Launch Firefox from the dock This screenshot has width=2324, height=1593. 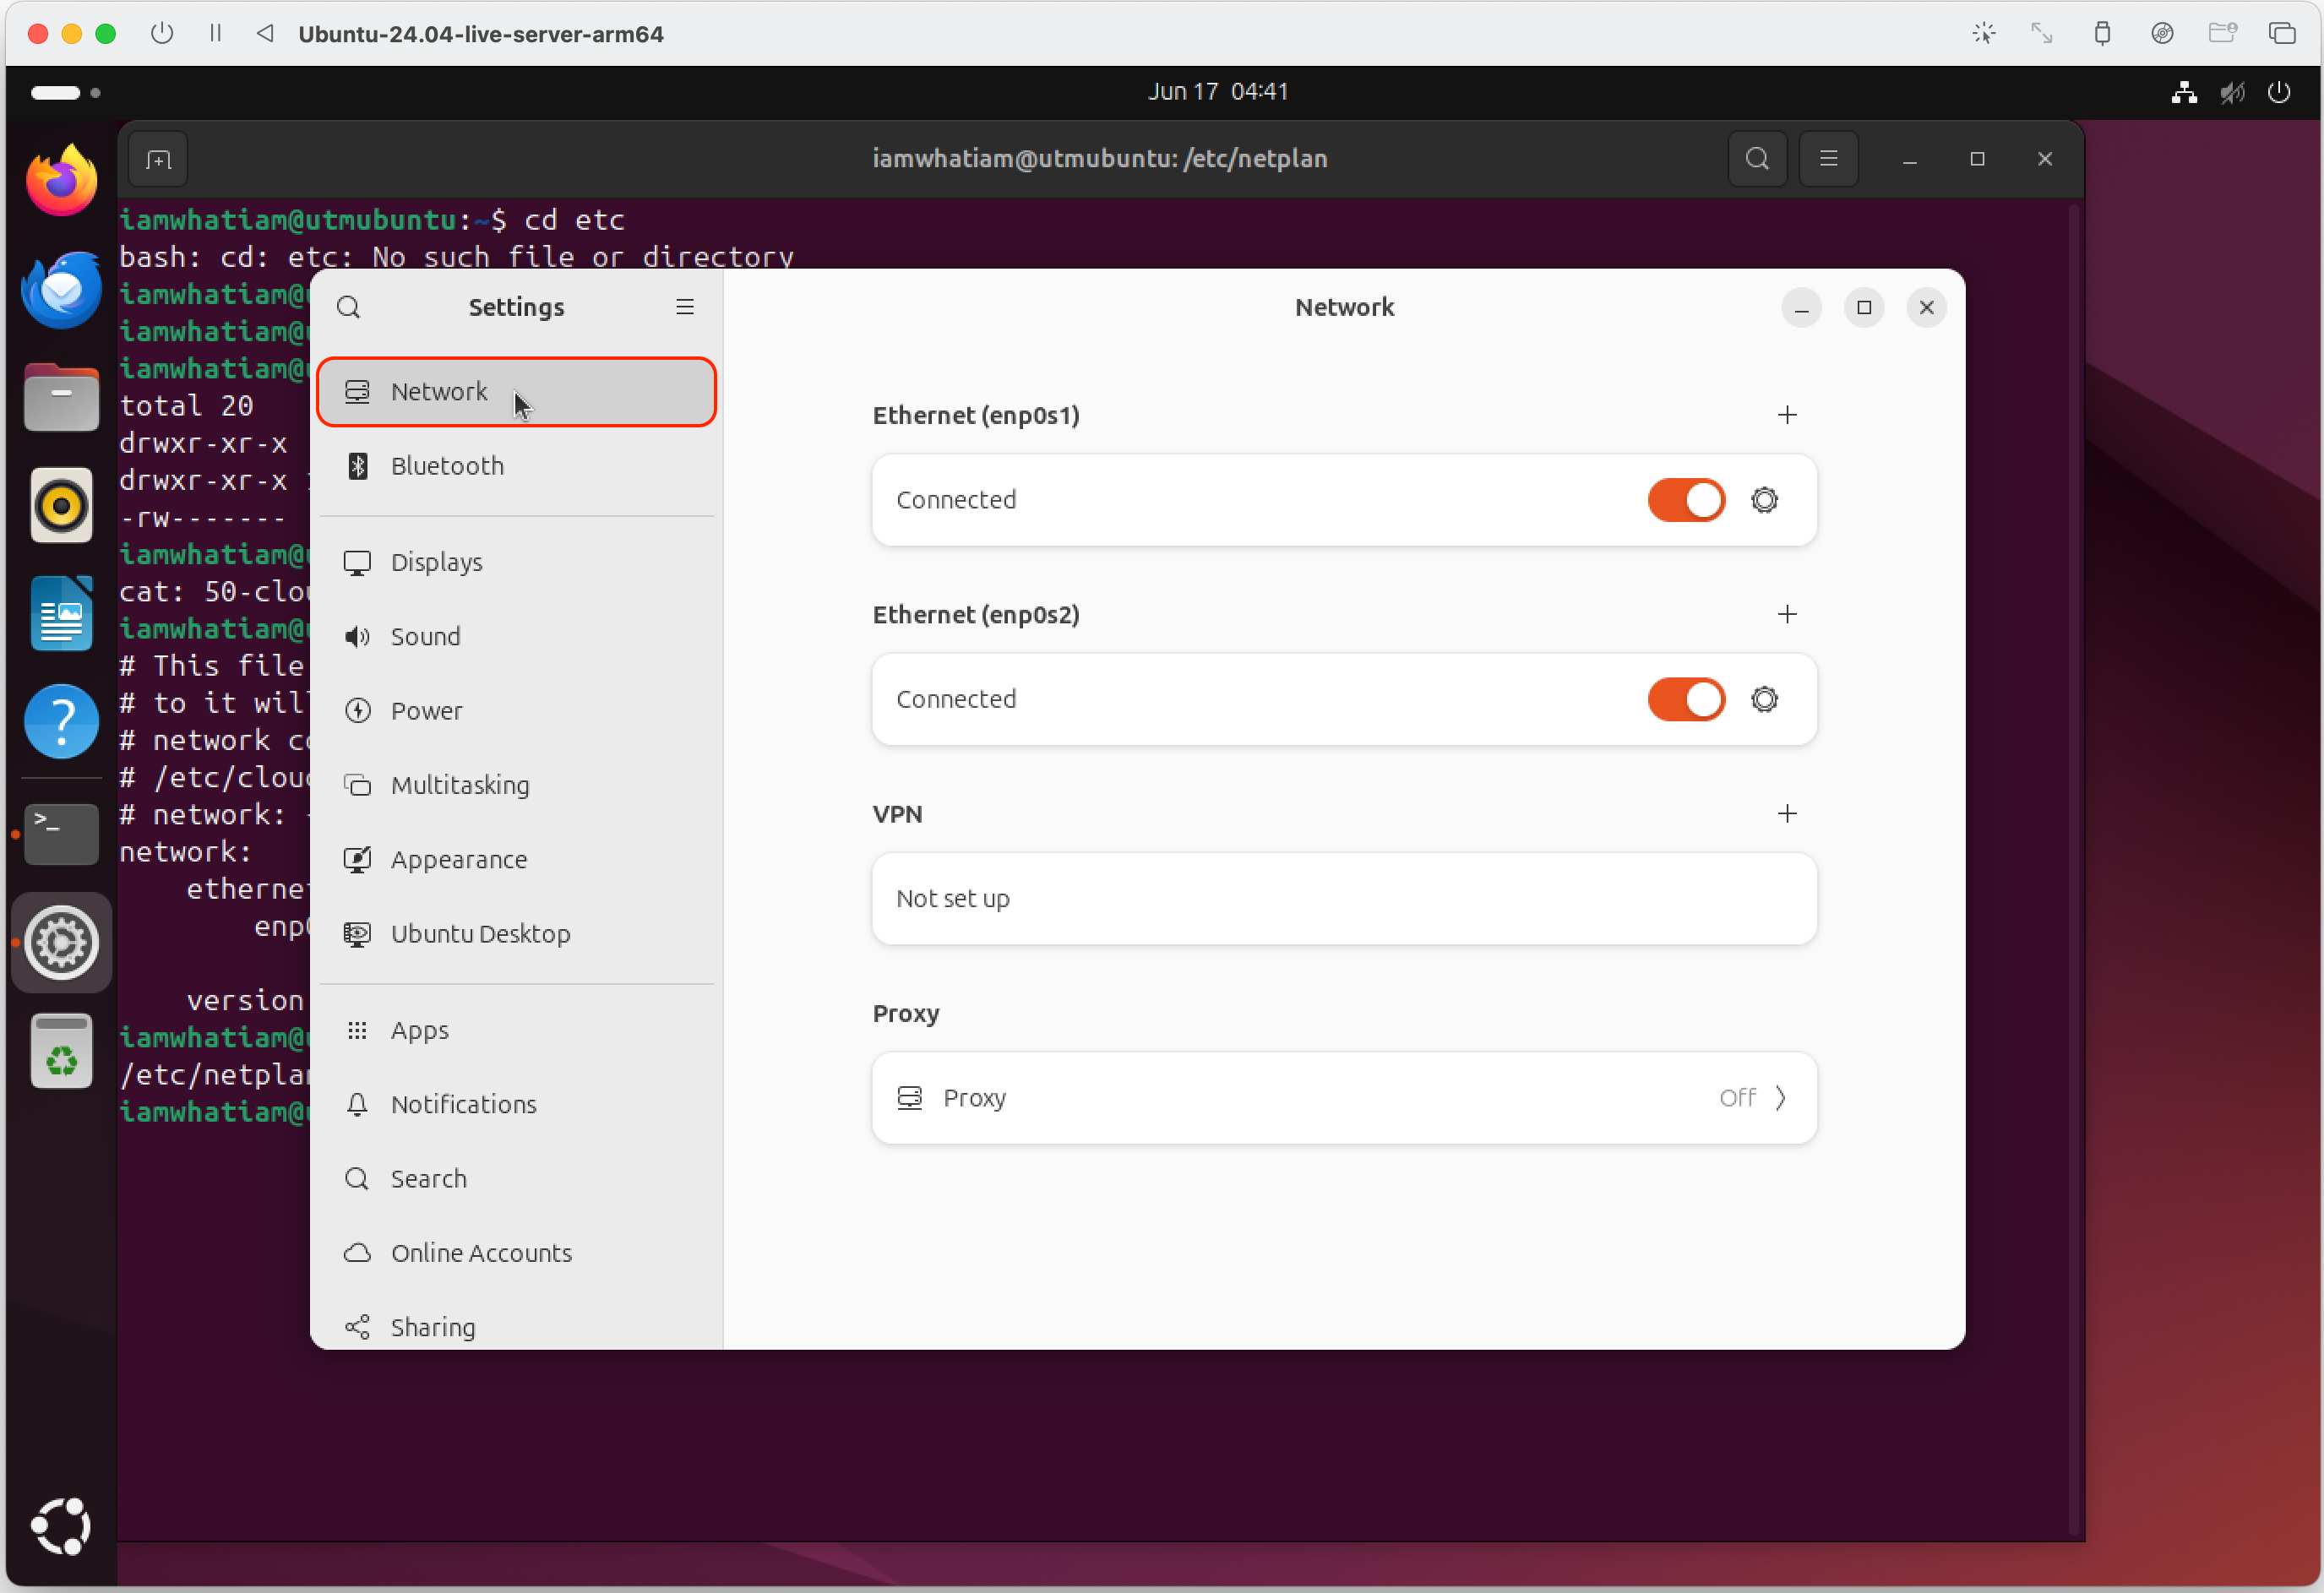(62, 181)
